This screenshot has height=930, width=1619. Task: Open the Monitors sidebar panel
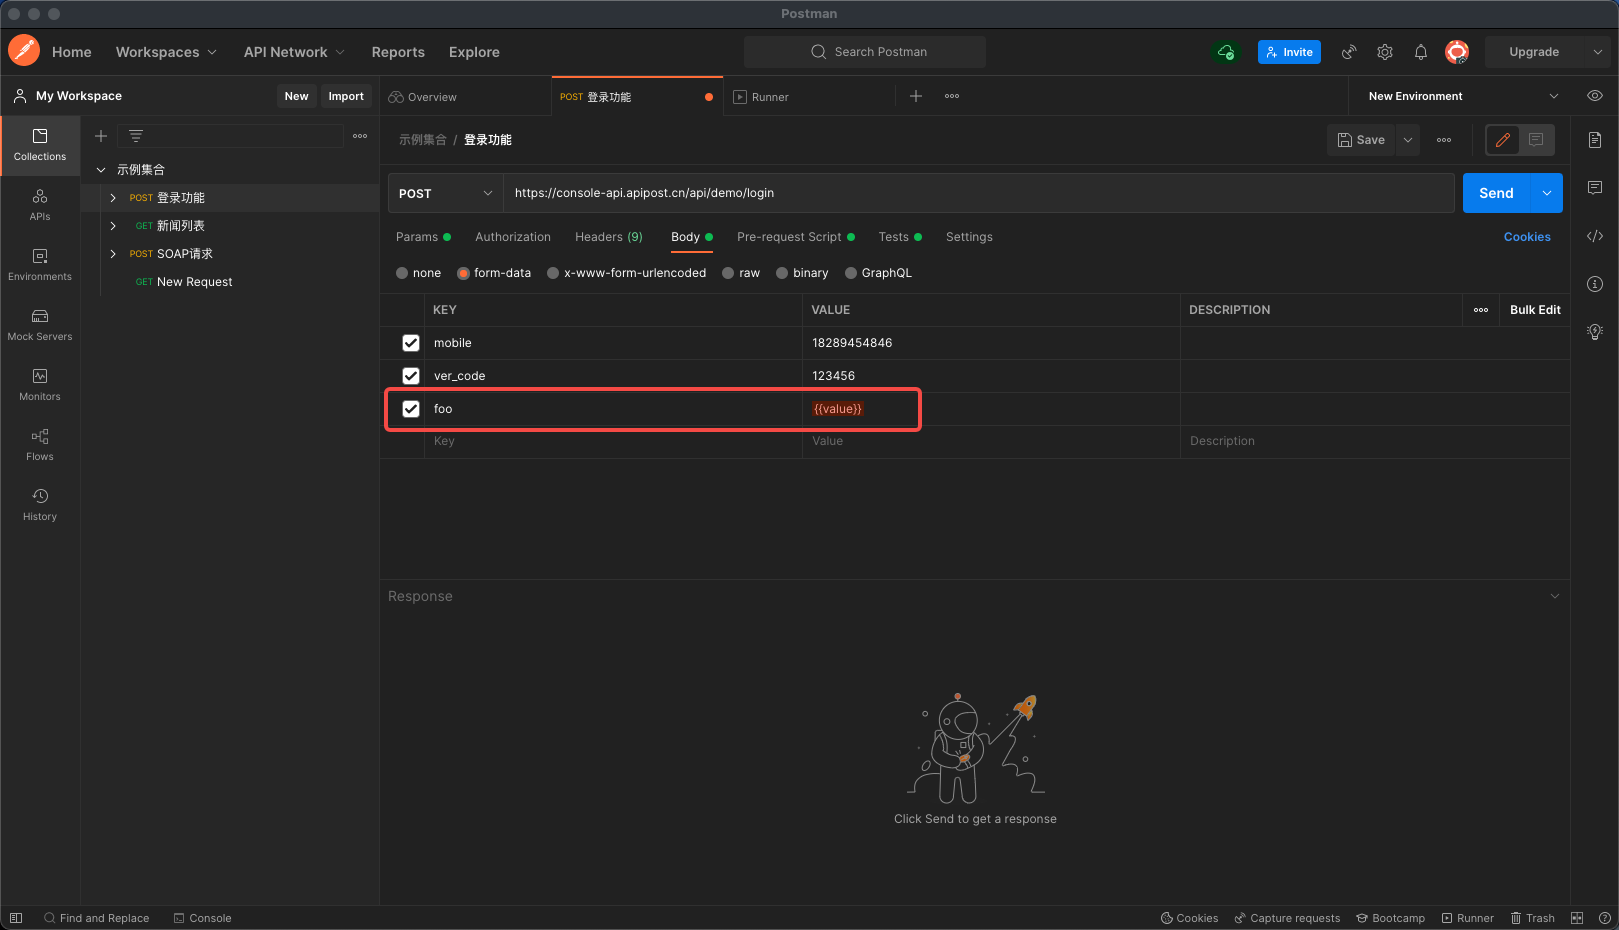coord(40,385)
